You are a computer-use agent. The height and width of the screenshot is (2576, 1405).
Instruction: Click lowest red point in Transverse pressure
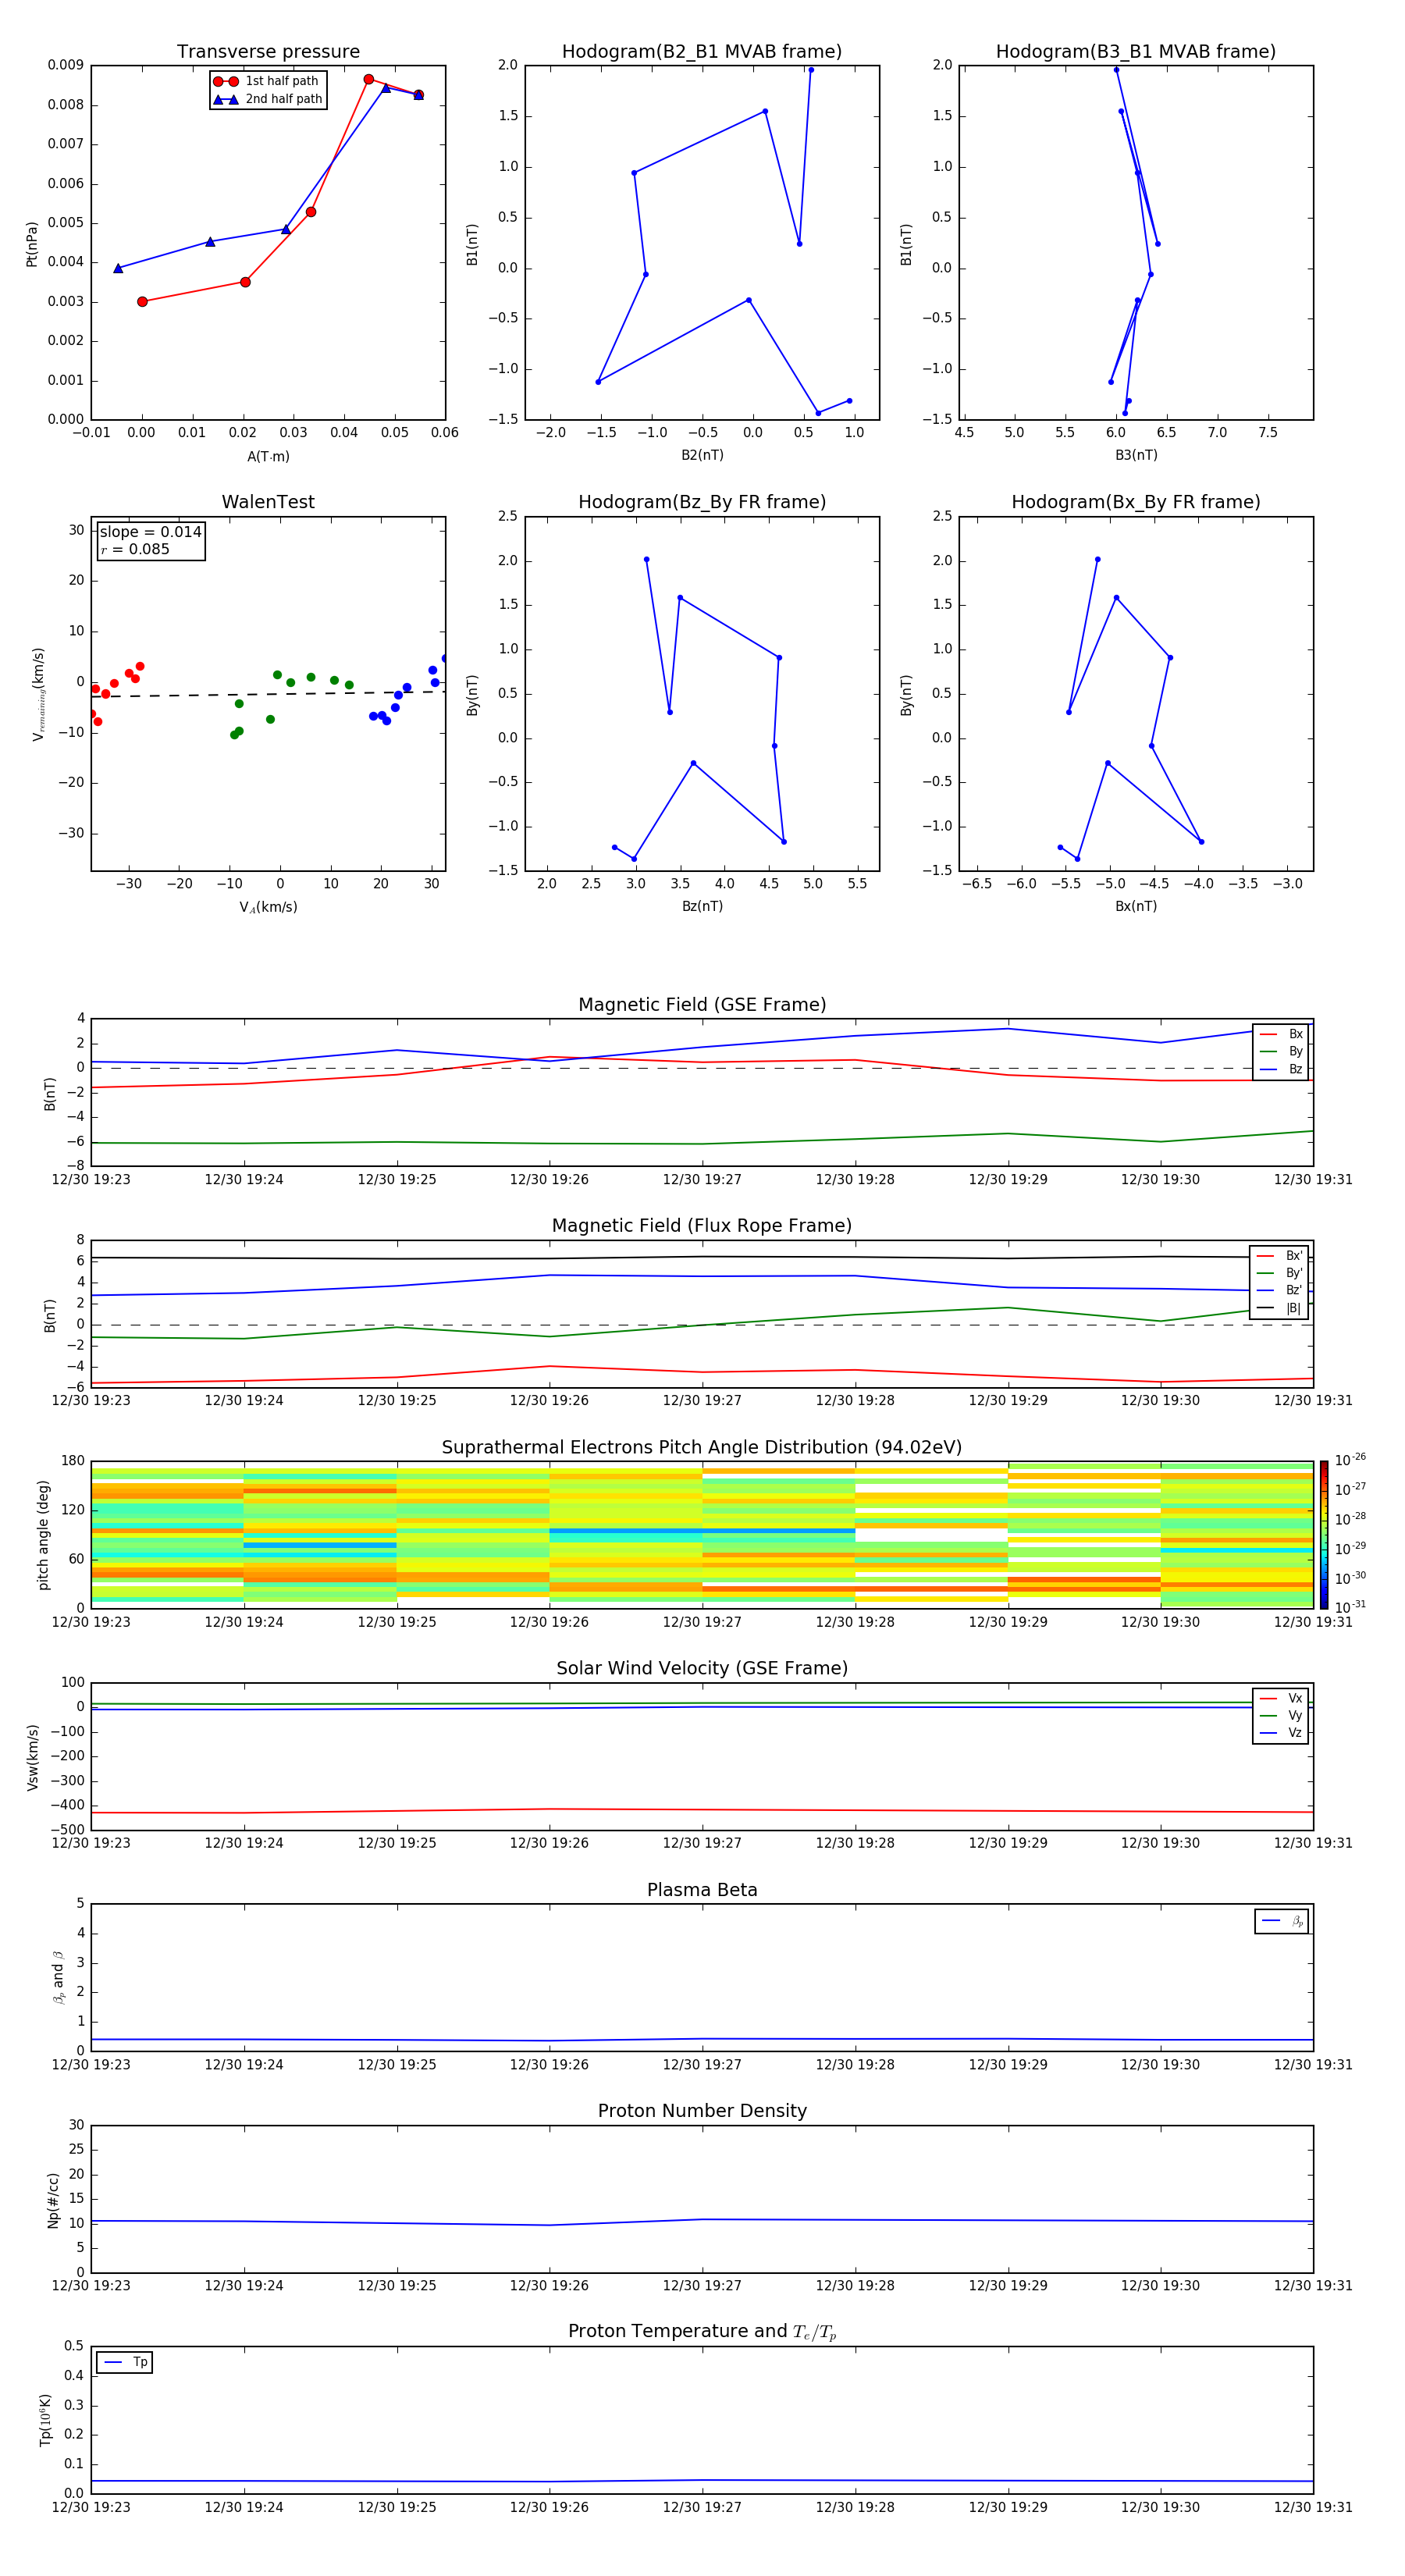pyautogui.click(x=142, y=301)
